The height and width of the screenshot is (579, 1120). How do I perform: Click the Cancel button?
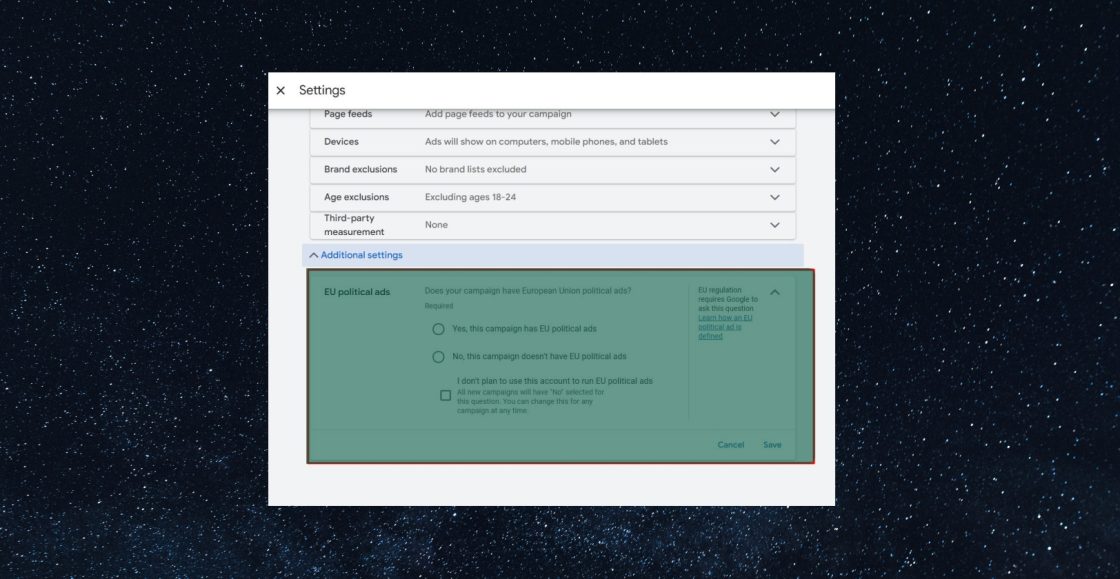coord(731,445)
